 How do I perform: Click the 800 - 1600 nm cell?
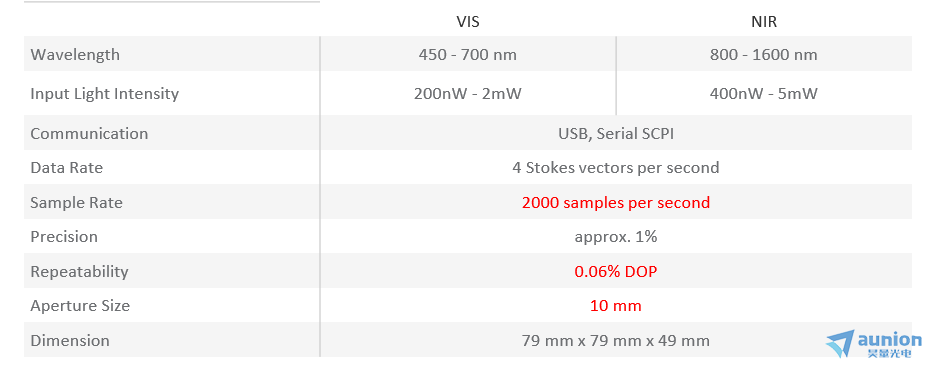pyautogui.click(x=764, y=55)
